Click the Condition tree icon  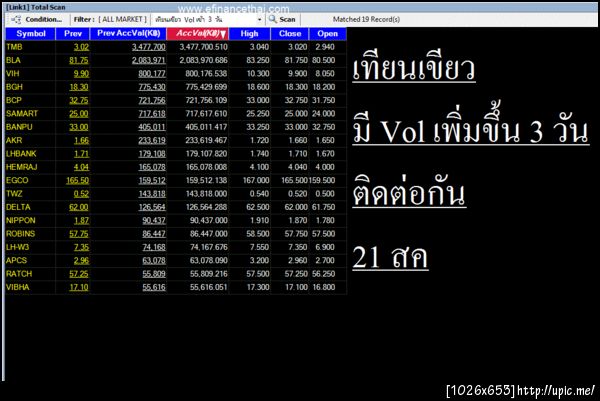[16, 20]
